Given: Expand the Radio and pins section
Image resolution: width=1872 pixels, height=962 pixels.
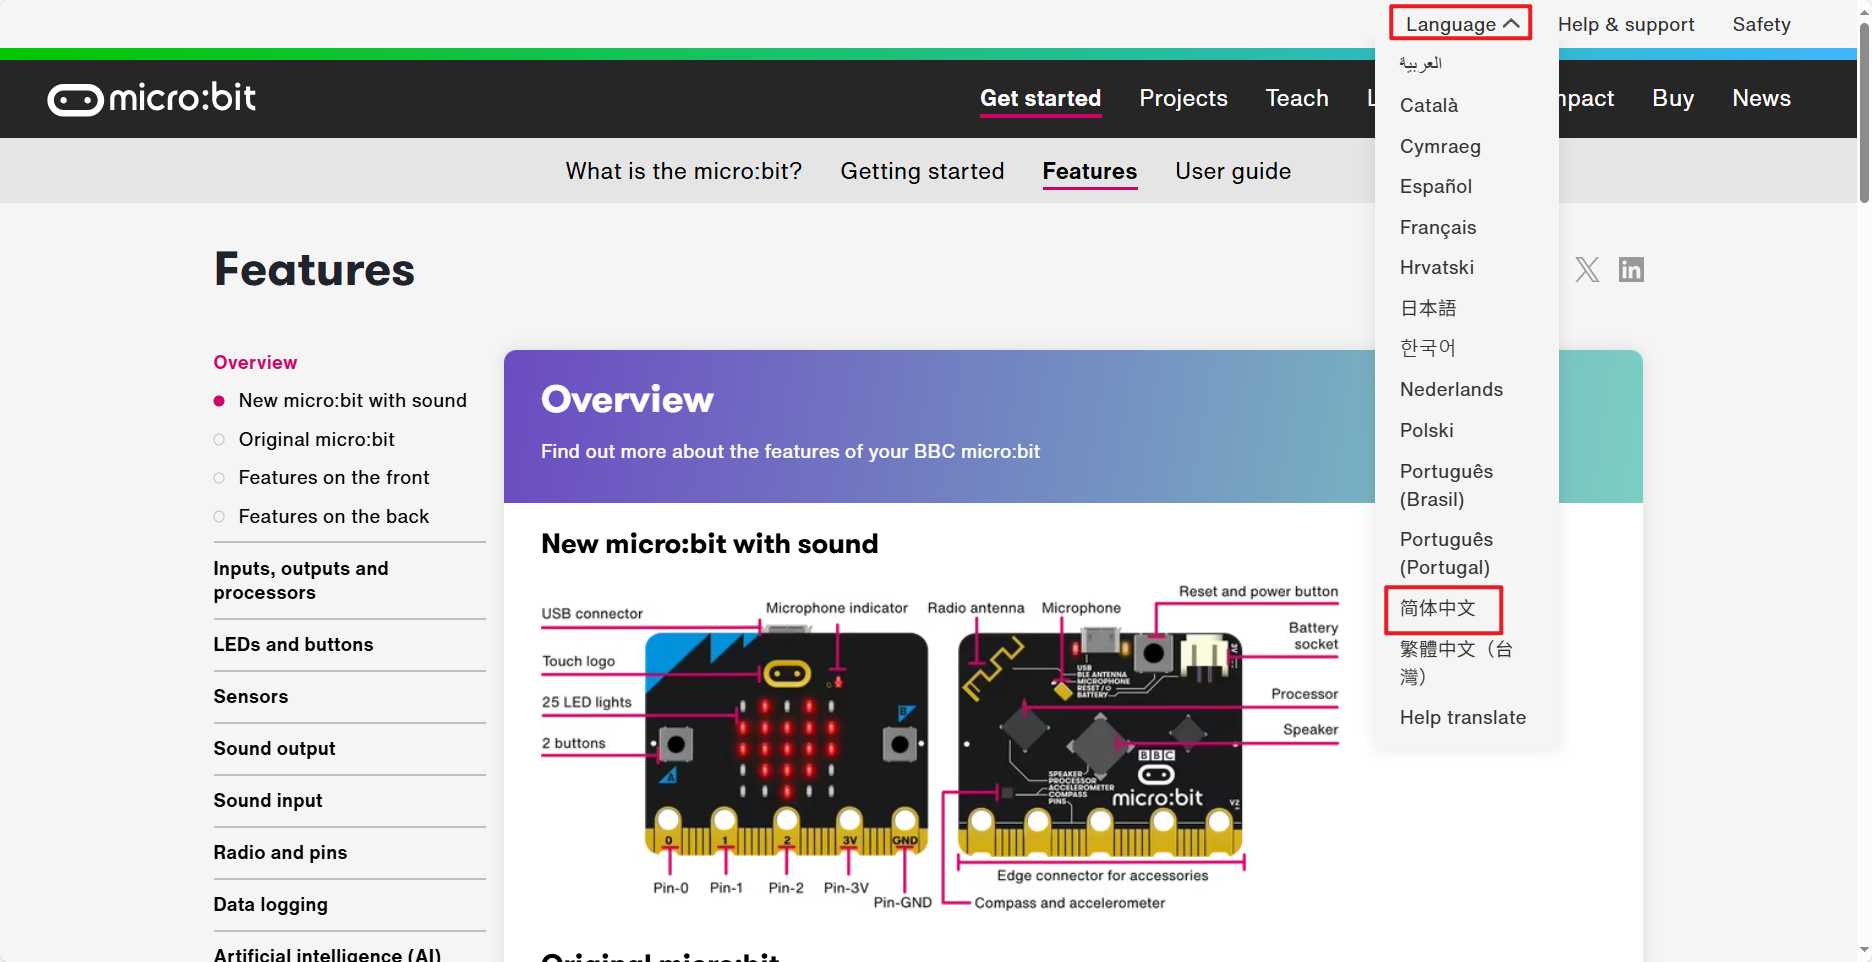Looking at the screenshot, I should click(280, 852).
